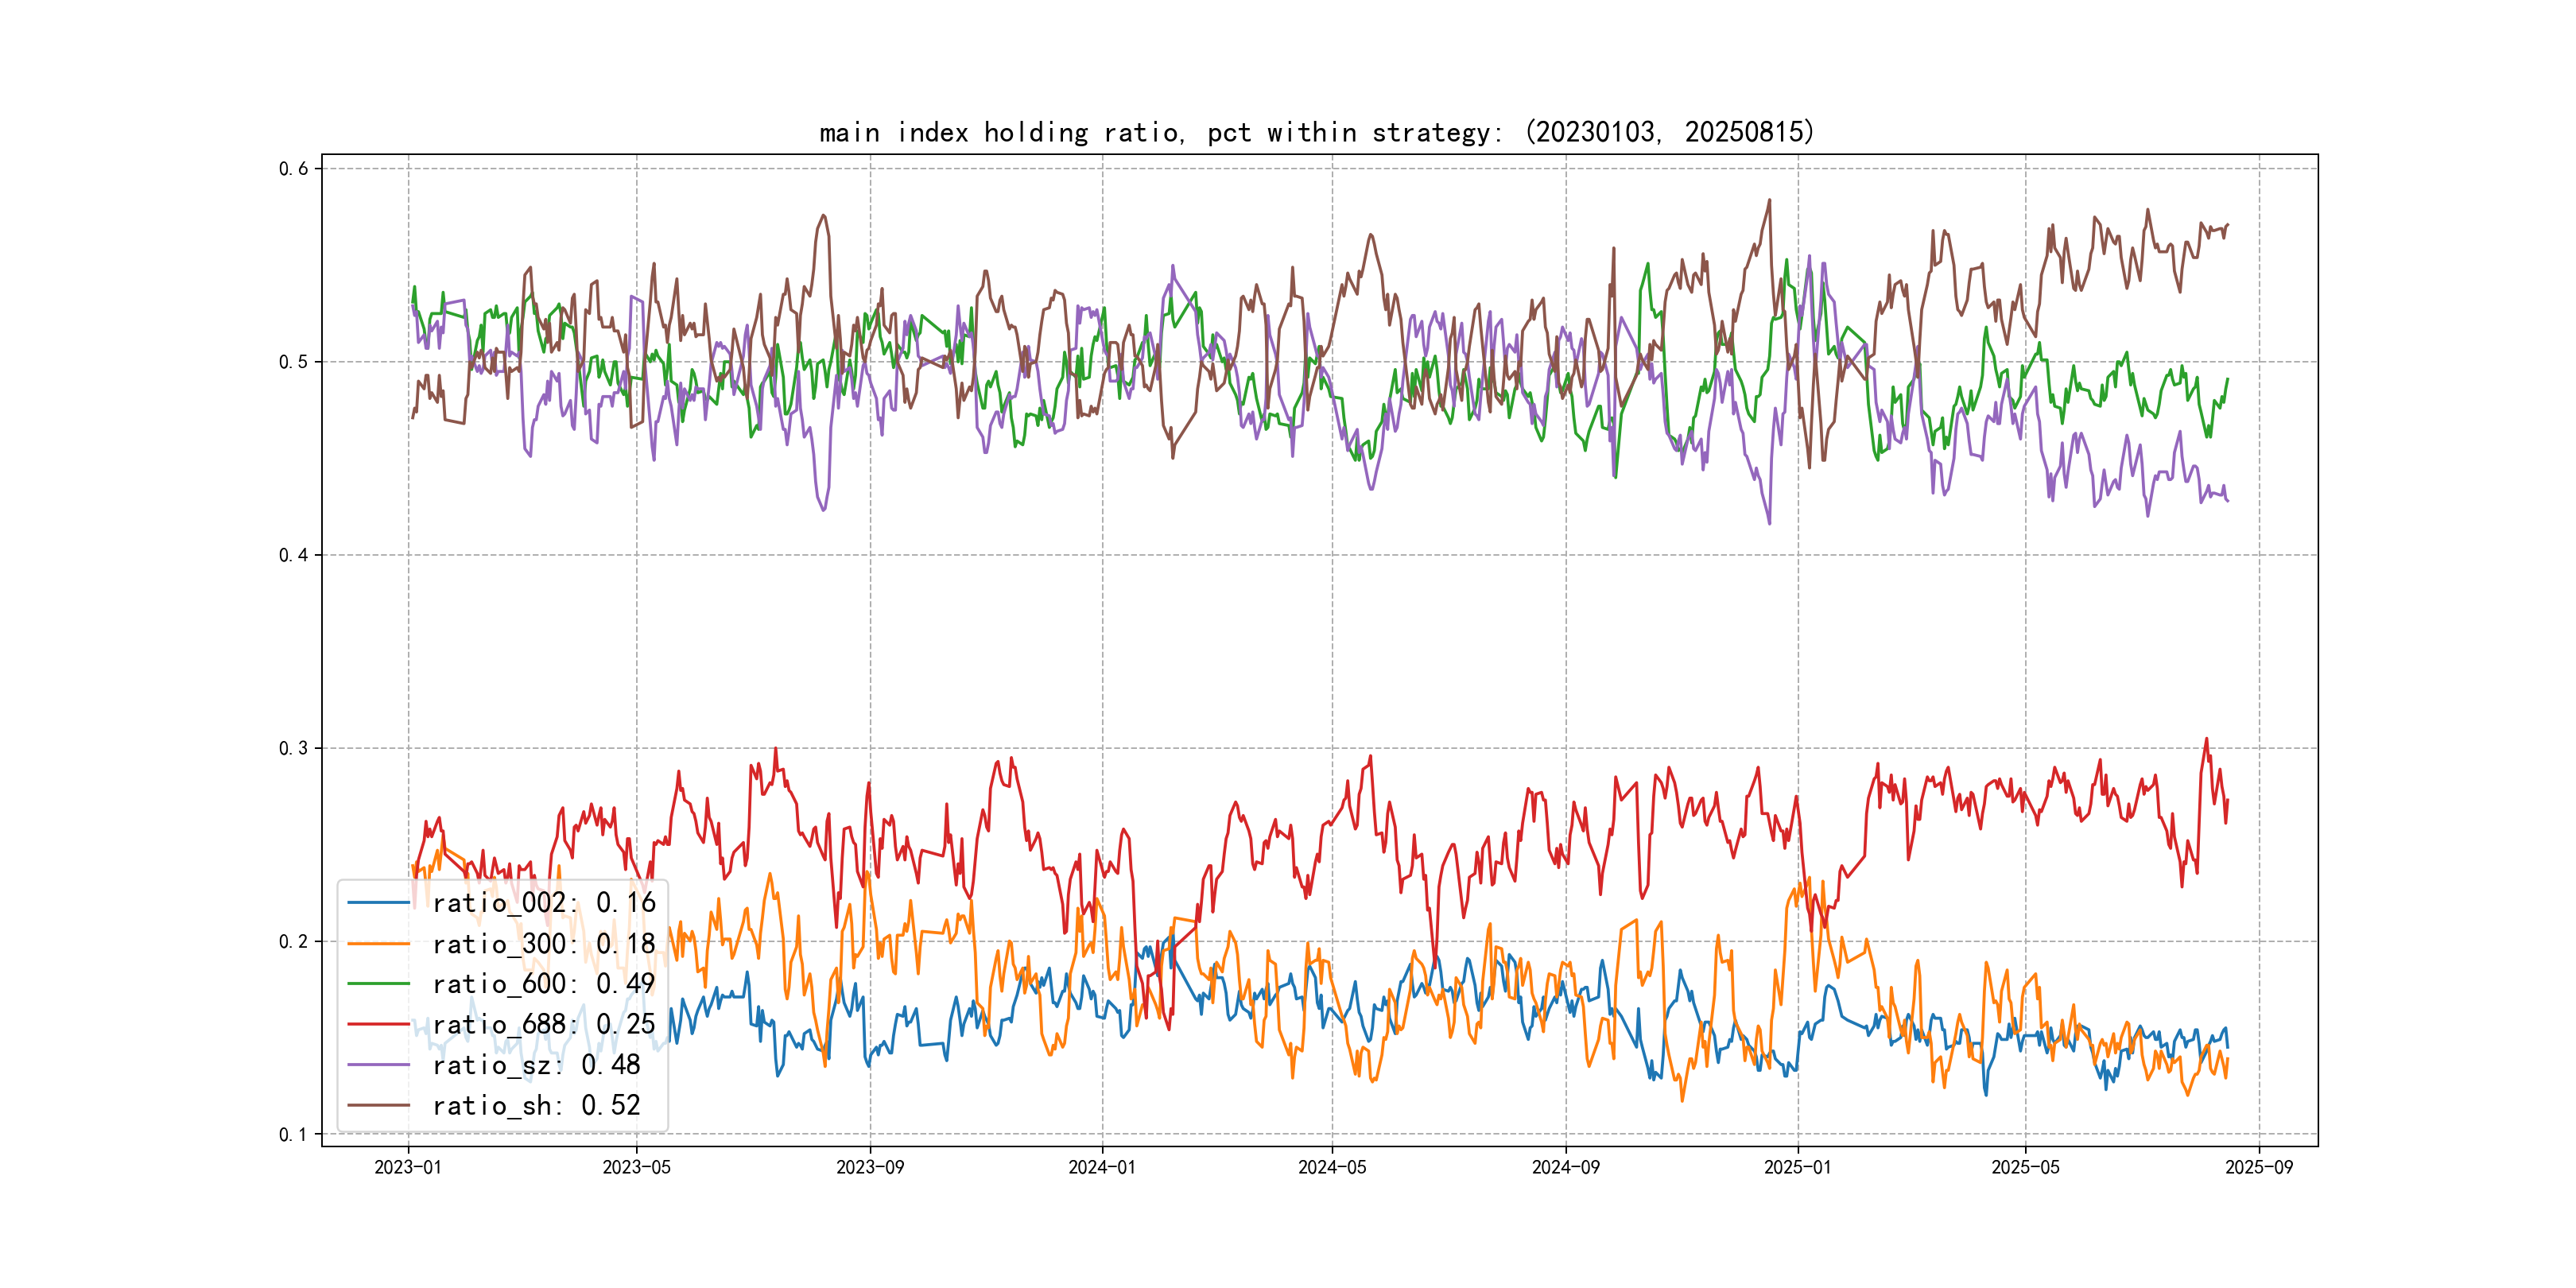Image resolution: width=2576 pixels, height=1288 pixels.
Task: Click the 0.6 y-axis tick label
Action: point(293,168)
